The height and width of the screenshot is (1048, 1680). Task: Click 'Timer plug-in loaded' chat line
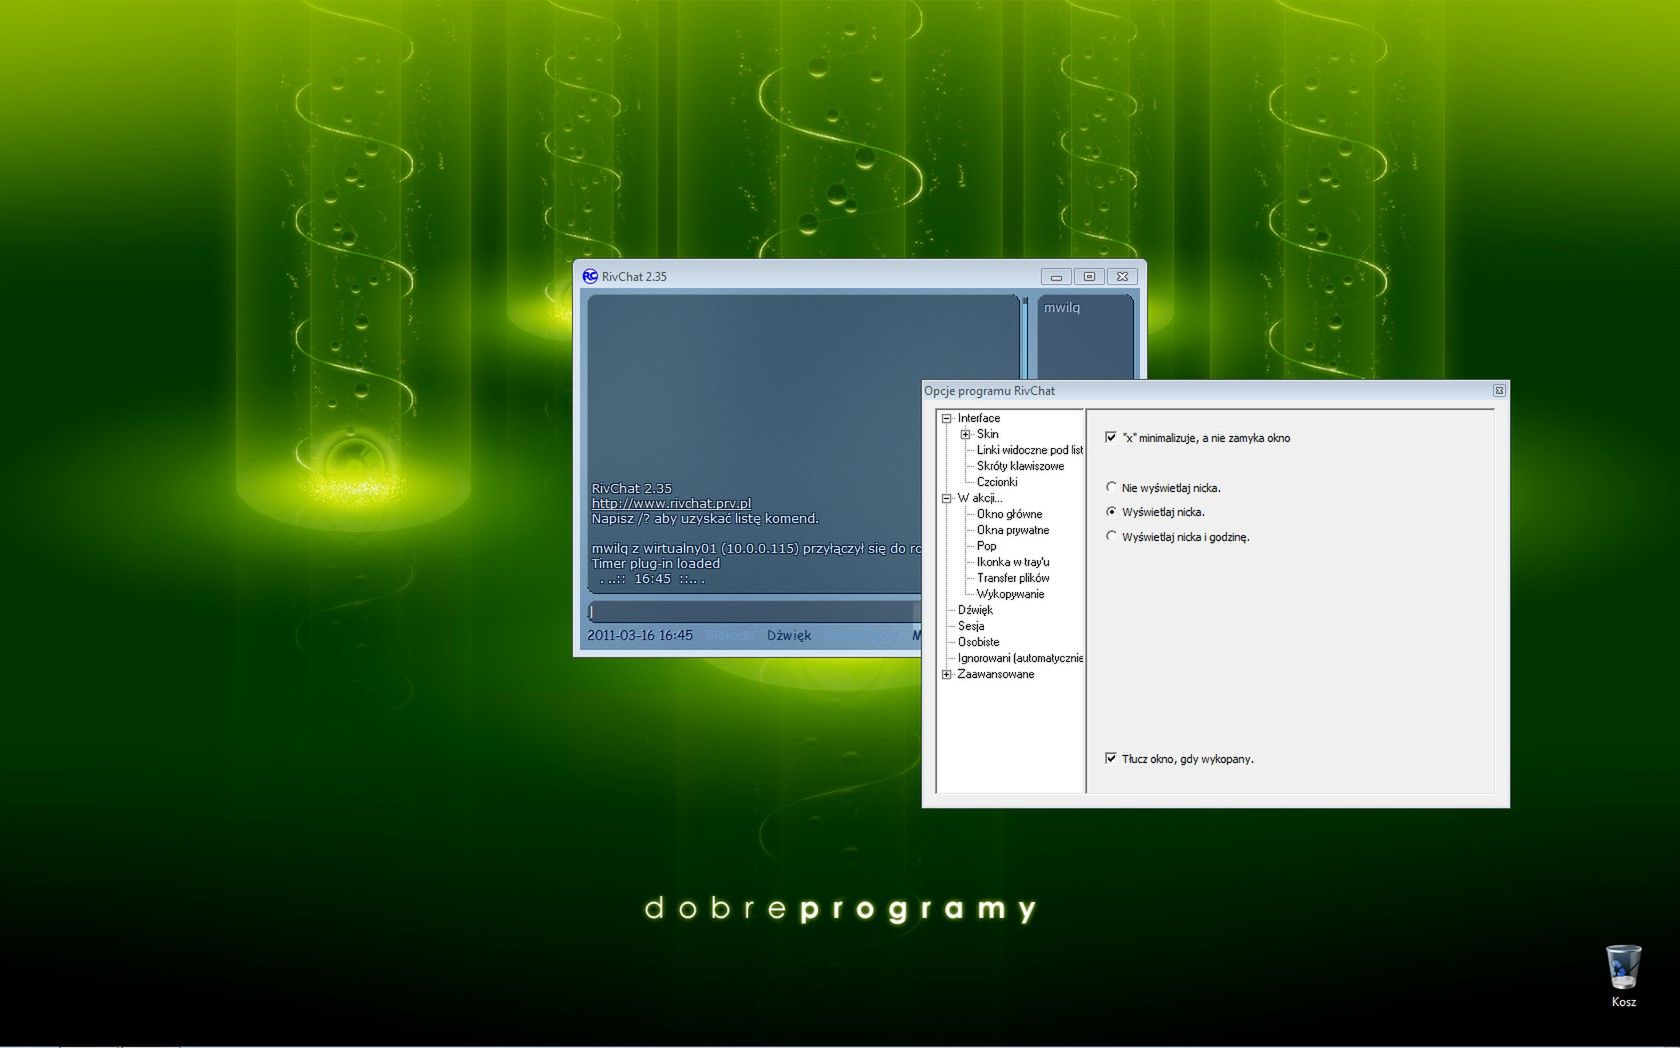[656, 563]
